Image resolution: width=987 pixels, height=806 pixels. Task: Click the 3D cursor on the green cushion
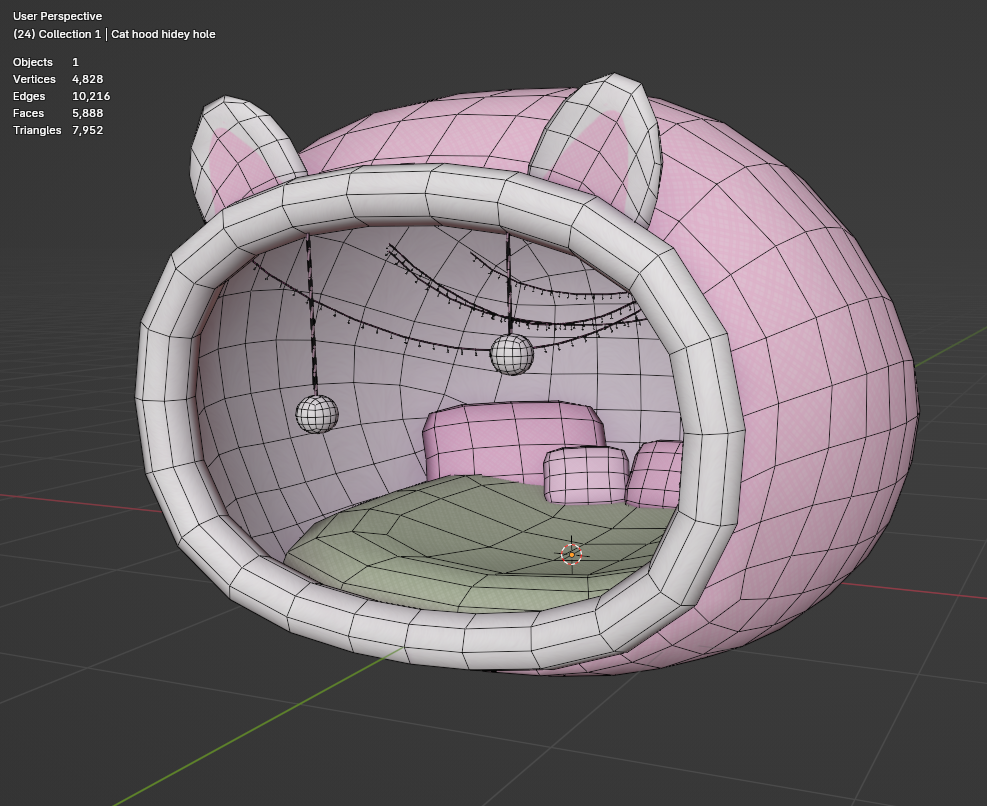[571, 554]
